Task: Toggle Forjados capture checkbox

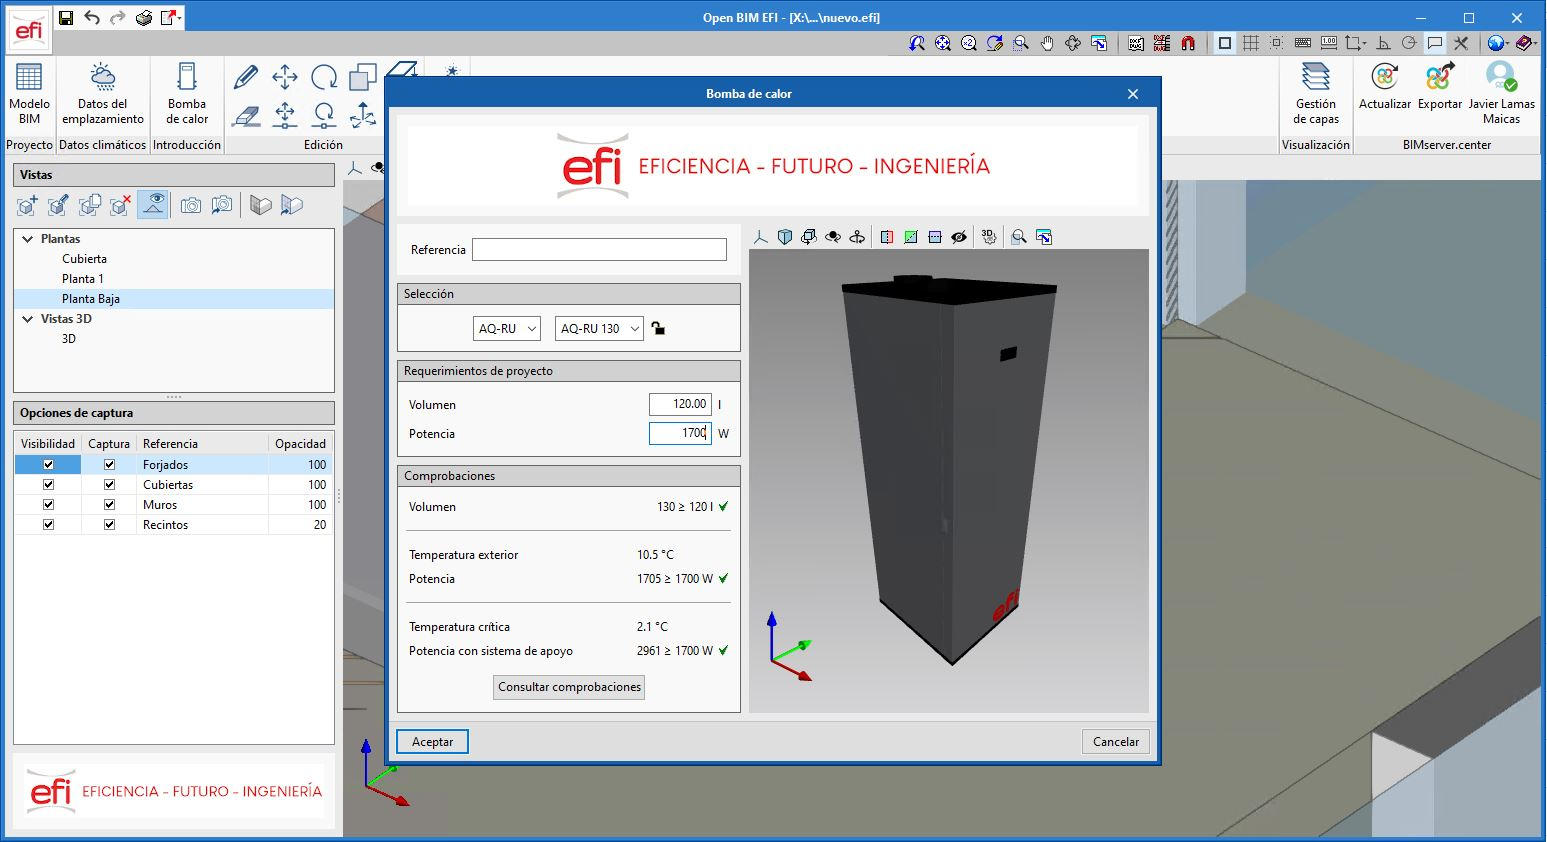Action: (x=109, y=464)
